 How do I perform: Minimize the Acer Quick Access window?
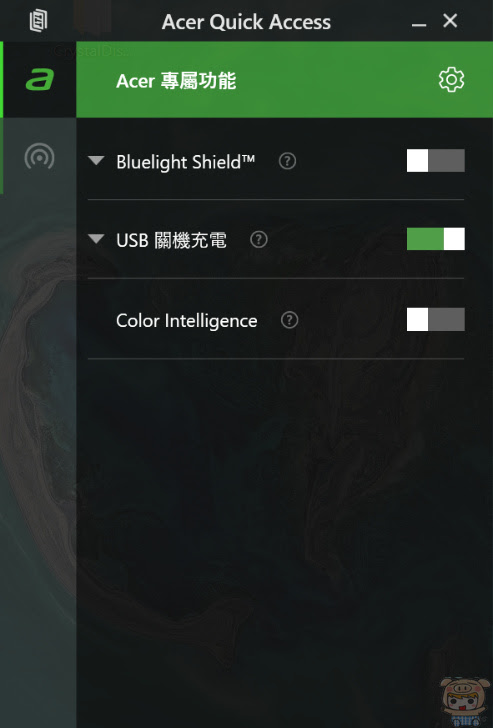pos(419,23)
